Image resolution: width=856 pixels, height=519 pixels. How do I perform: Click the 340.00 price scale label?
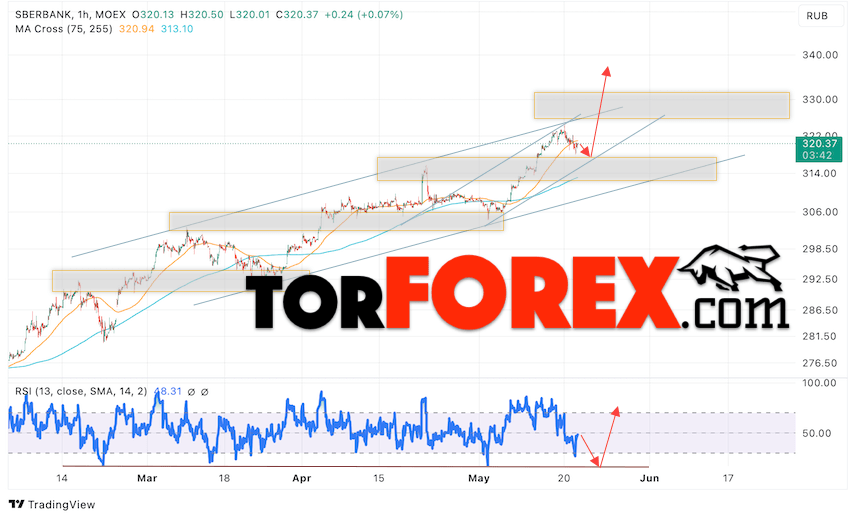[819, 55]
